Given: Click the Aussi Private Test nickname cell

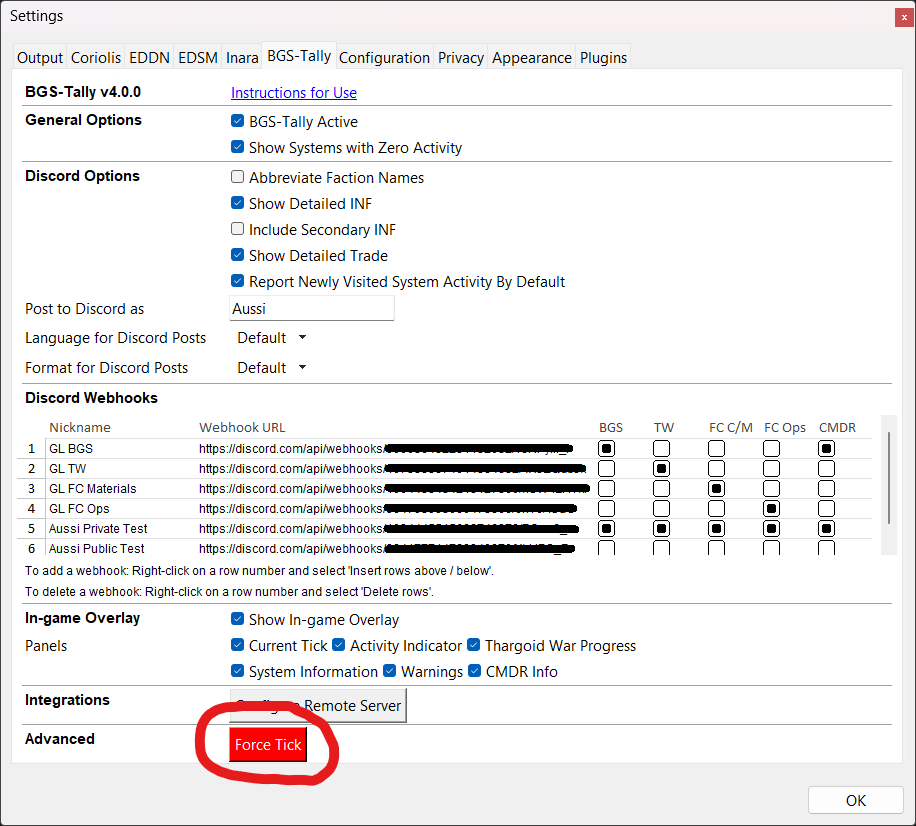Looking at the screenshot, I should click(120, 529).
